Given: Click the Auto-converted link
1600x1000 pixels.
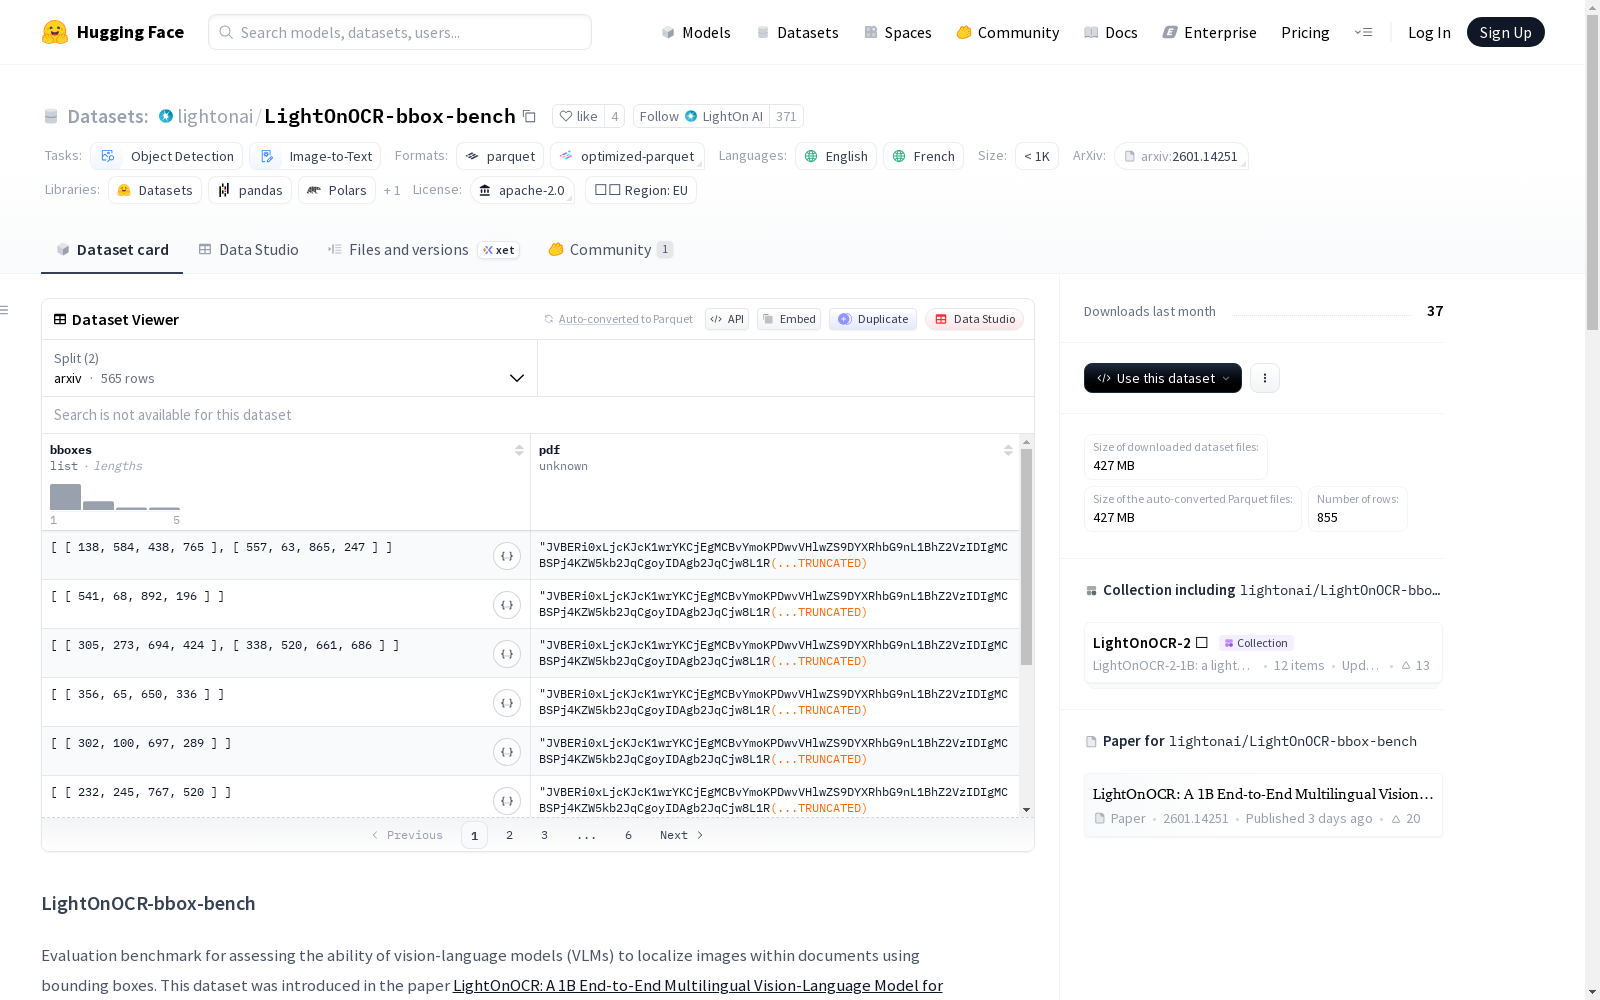Looking at the screenshot, I should pos(598,319).
